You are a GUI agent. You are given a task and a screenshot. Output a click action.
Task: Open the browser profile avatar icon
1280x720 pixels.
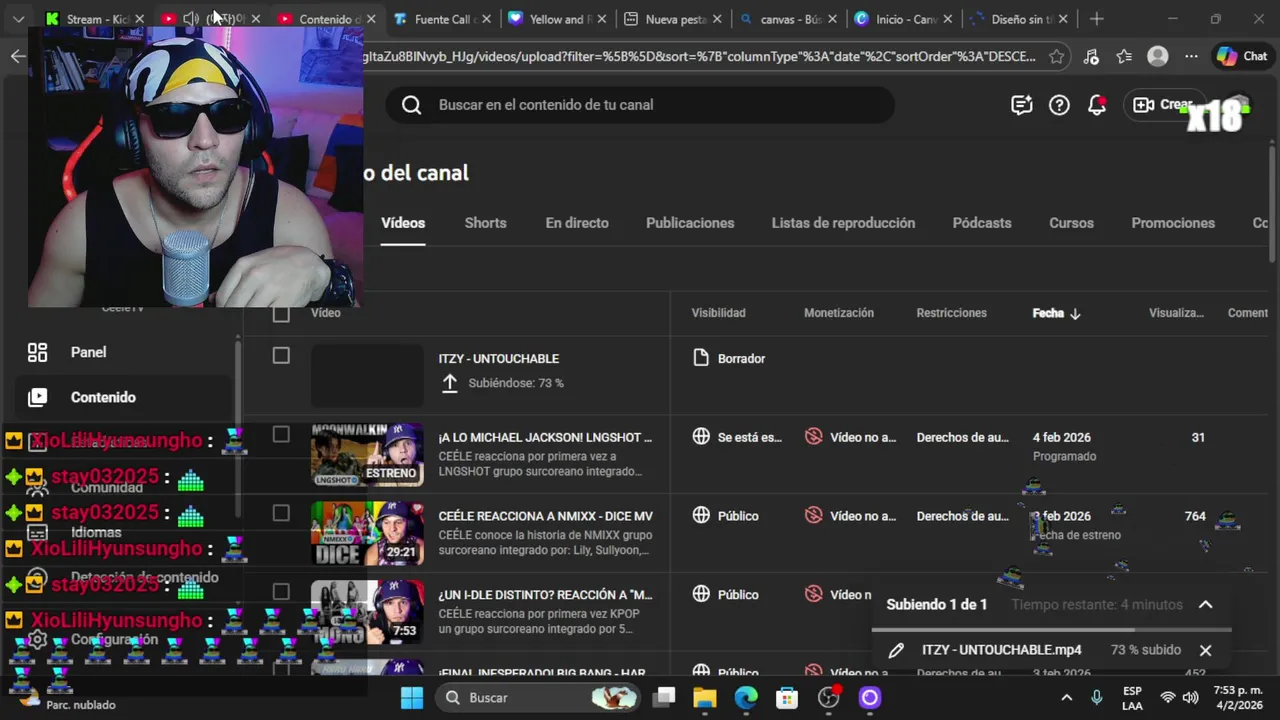[x=1158, y=57]
